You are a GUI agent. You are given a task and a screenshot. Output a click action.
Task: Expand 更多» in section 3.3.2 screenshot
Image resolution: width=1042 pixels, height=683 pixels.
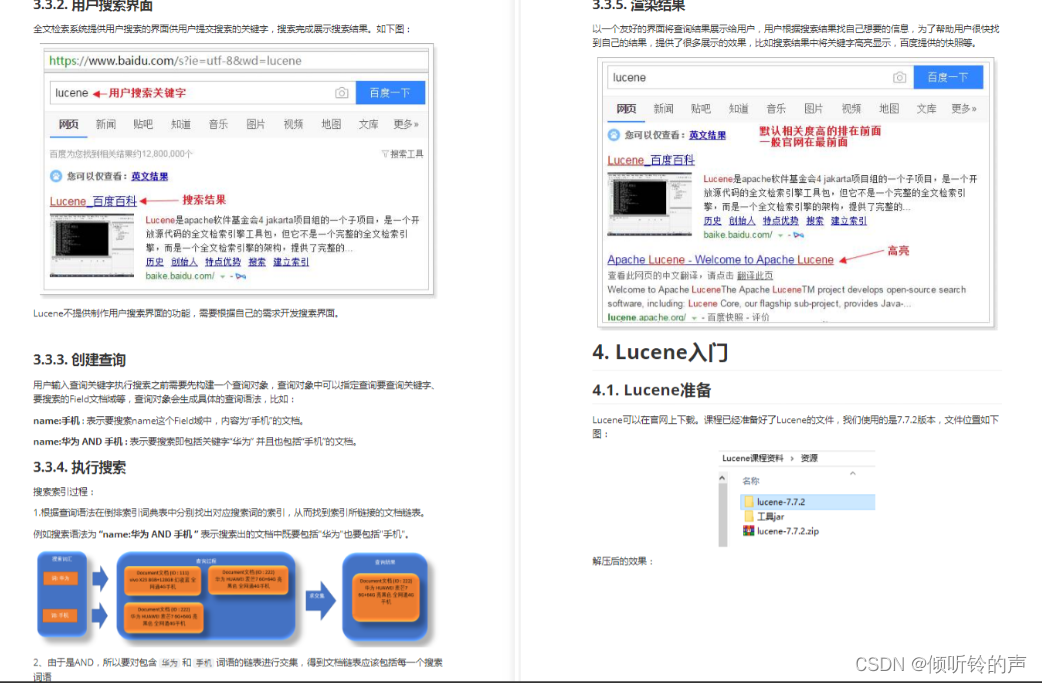click(x=406, y=124)
